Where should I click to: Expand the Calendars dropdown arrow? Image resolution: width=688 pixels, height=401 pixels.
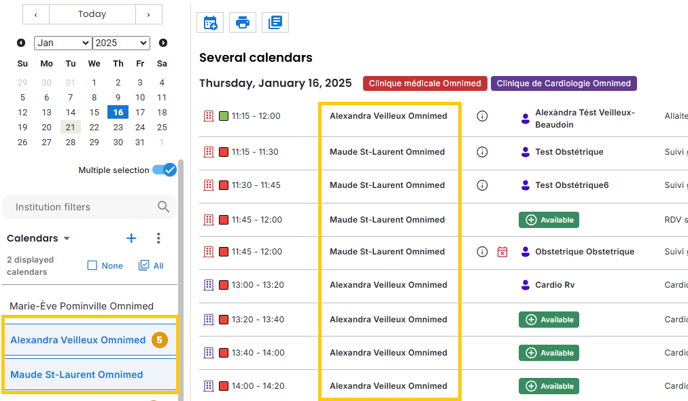tap(67, 238)
